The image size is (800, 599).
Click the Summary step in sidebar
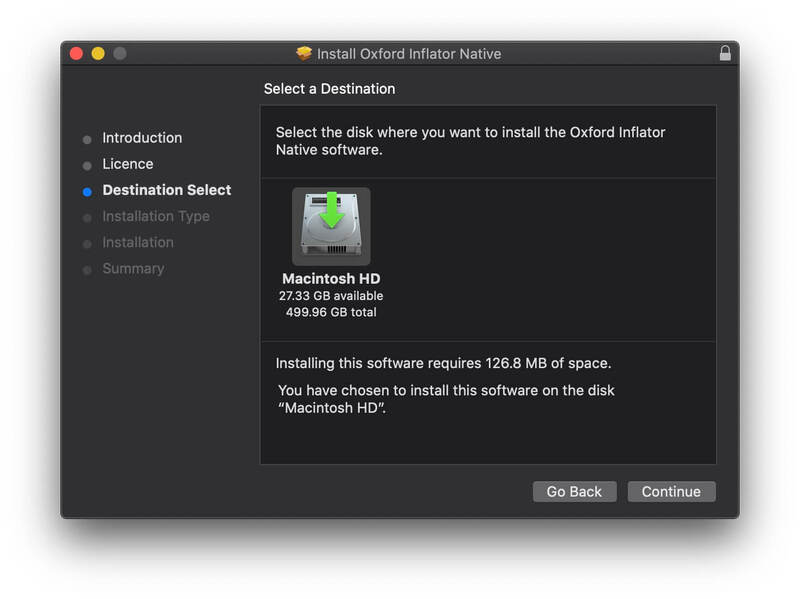click(133, 268)
